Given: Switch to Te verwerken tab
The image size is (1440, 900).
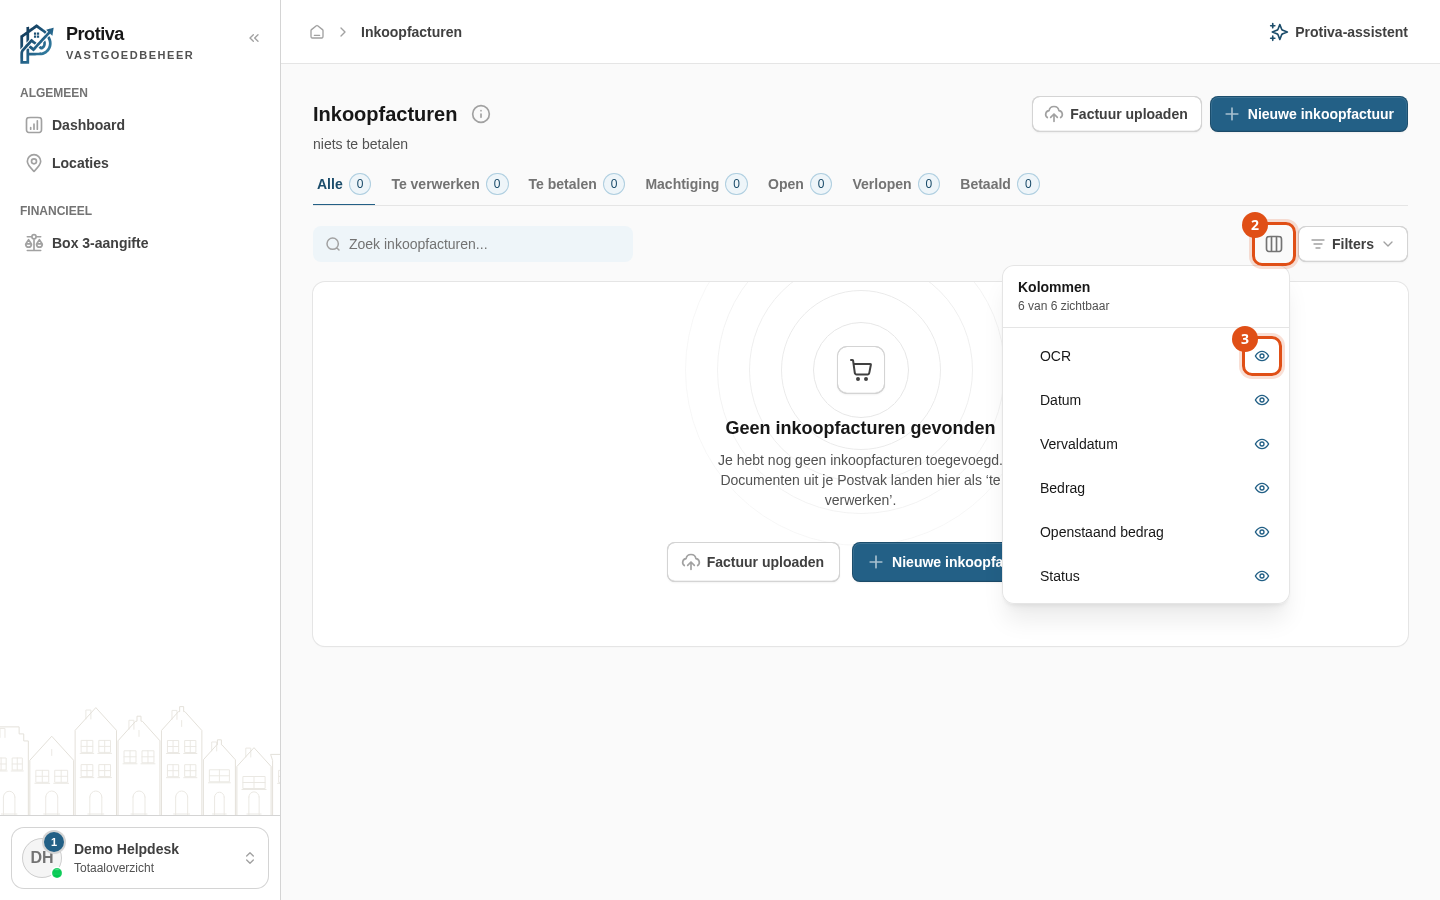Looking at the screenshot, I should (450, 184).
